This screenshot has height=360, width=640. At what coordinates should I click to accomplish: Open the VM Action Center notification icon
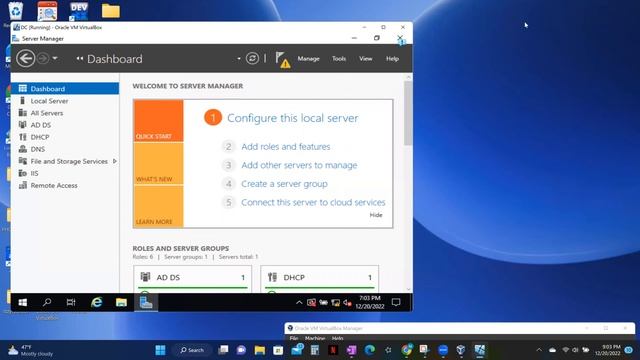(396, 302)
